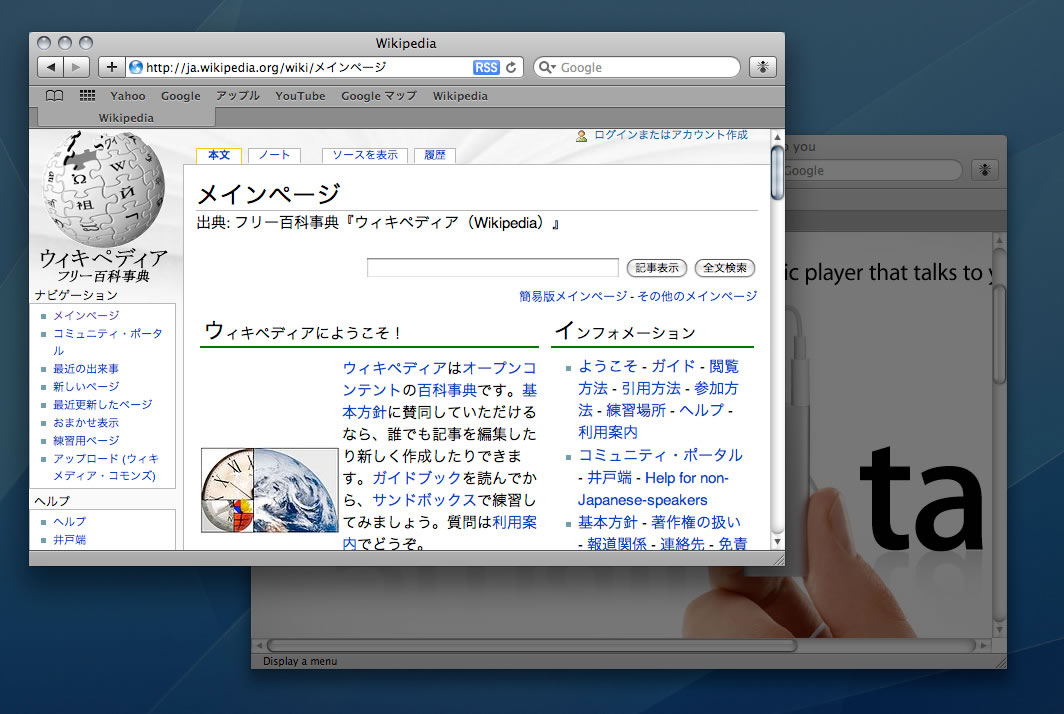
Task: Click the background window's scroll-left arrow
Action: point(259,645)
